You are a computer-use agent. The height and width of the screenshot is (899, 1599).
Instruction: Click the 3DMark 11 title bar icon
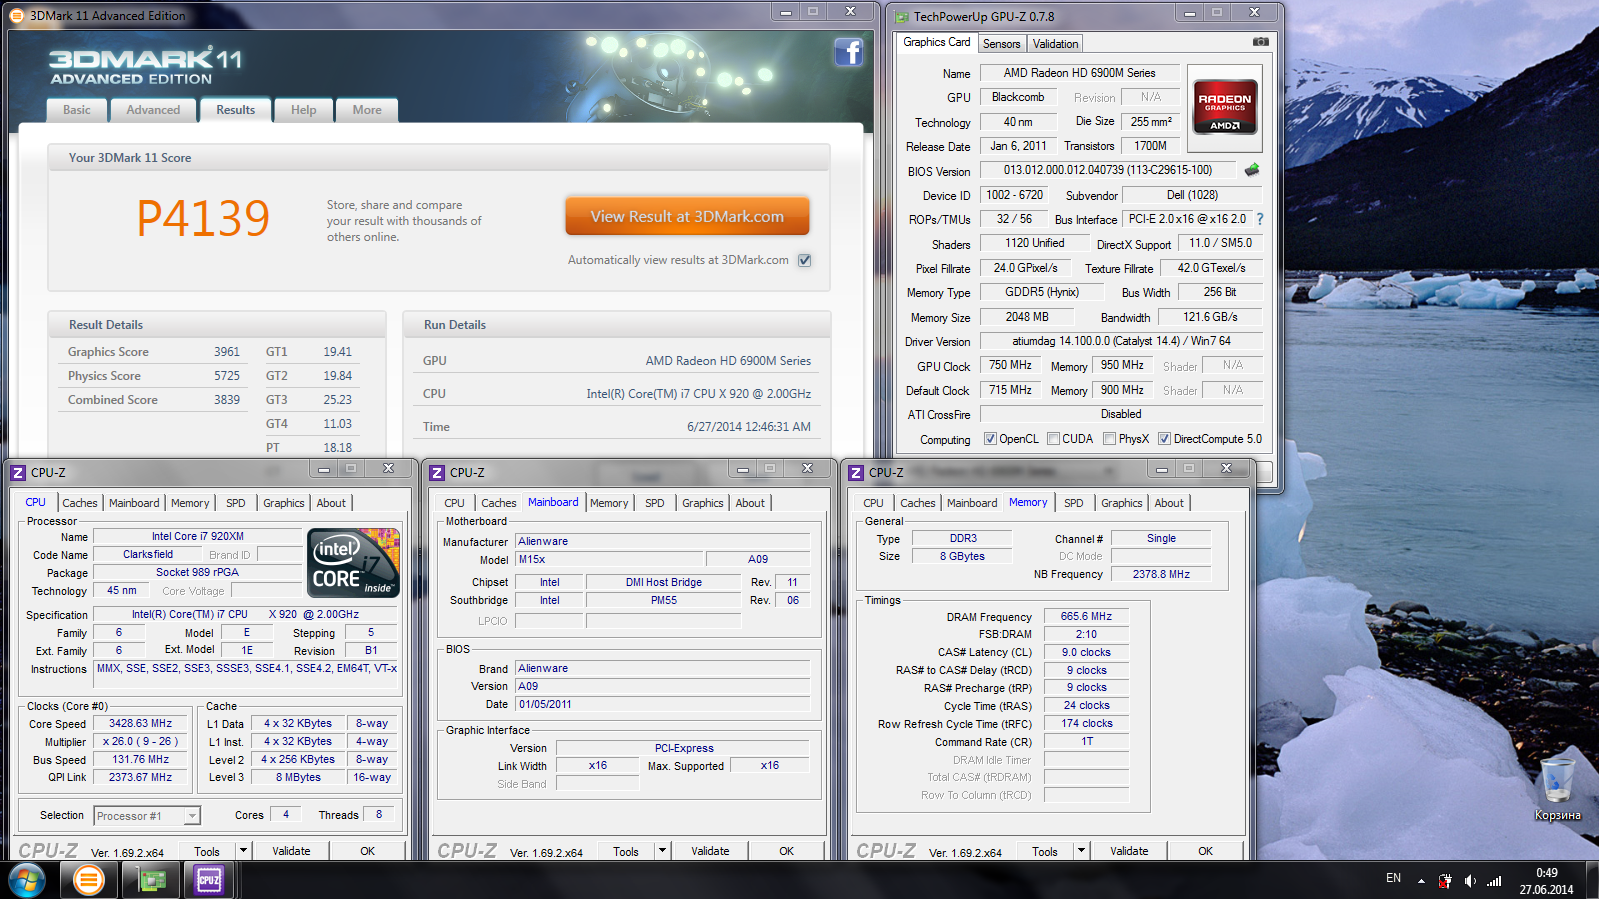click(17, 15)
